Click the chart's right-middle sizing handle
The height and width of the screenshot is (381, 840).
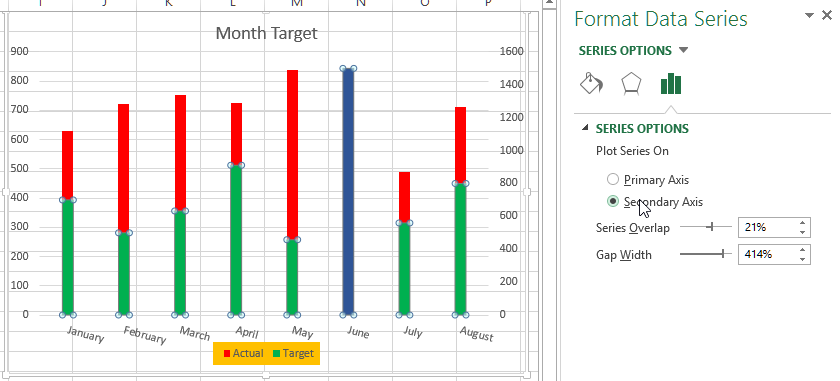tap(527, 191)
